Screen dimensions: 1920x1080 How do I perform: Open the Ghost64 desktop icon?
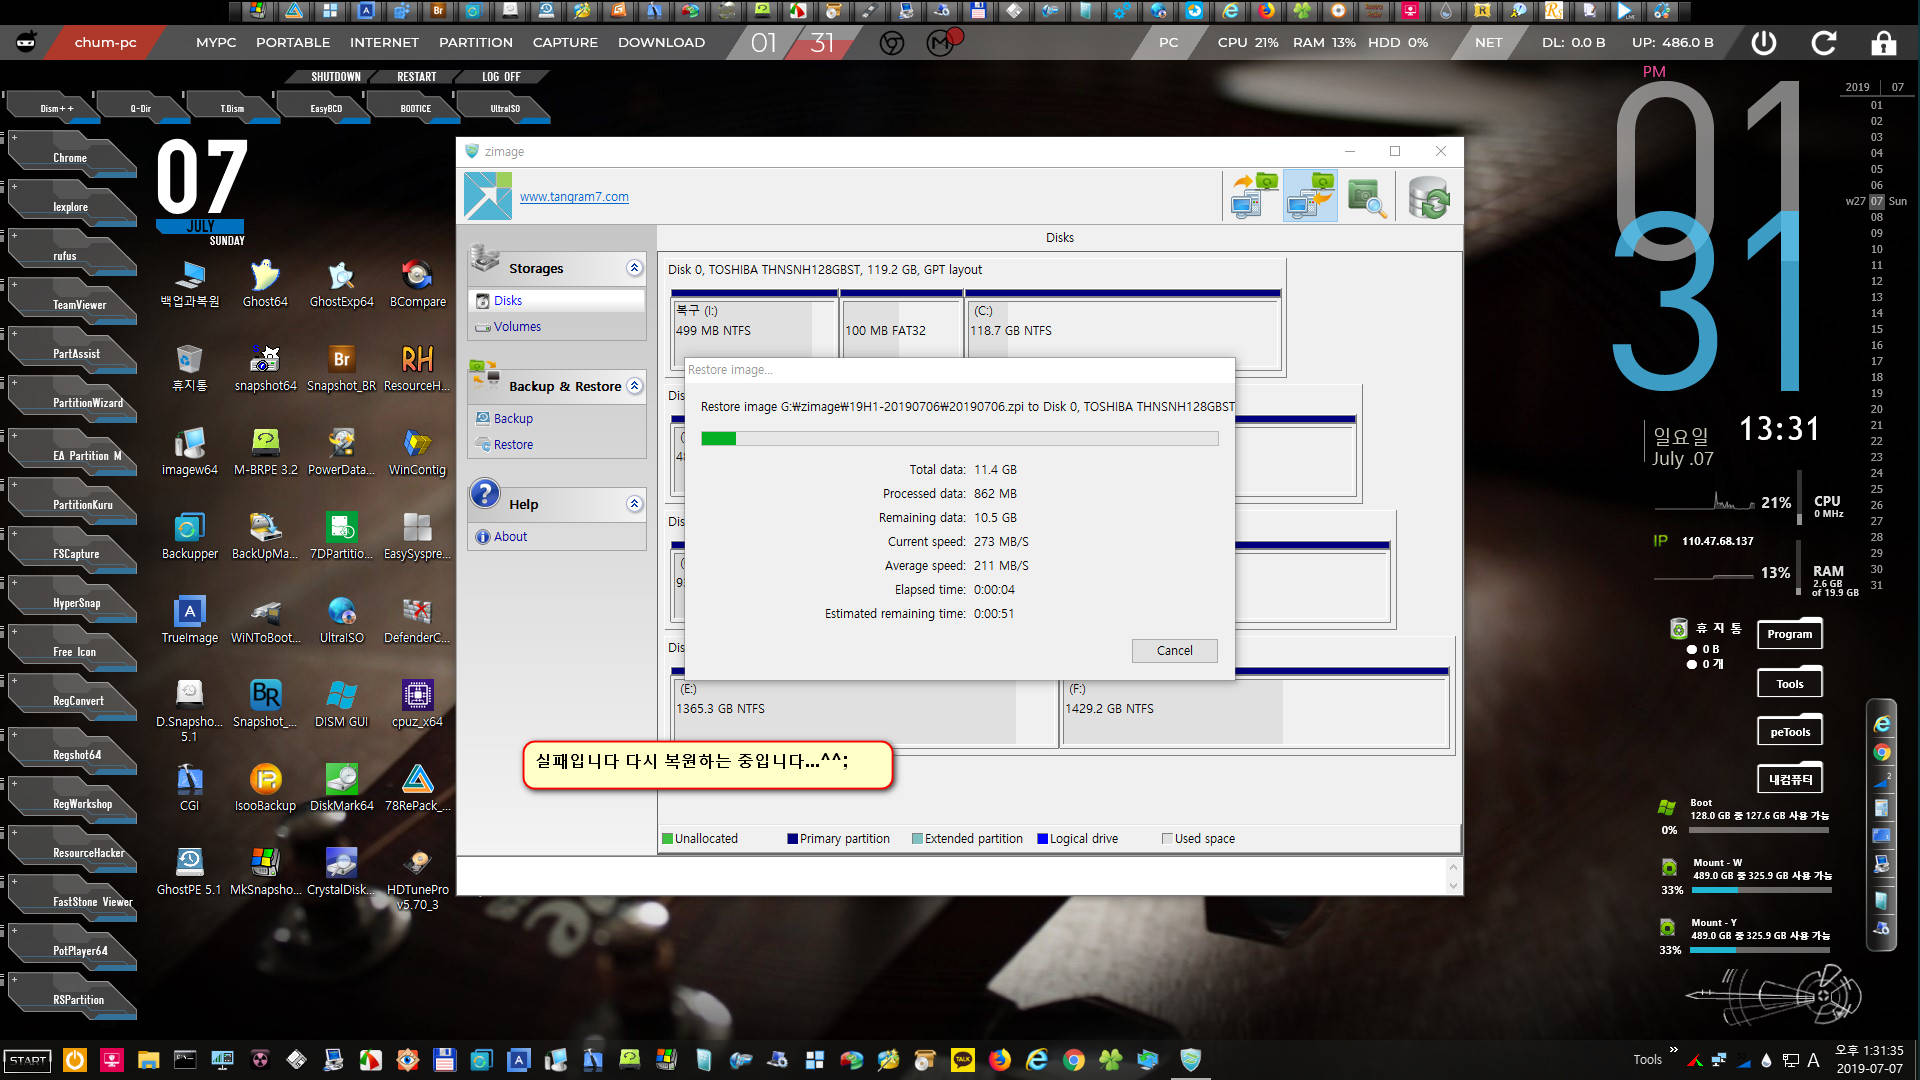coord(265,284)
